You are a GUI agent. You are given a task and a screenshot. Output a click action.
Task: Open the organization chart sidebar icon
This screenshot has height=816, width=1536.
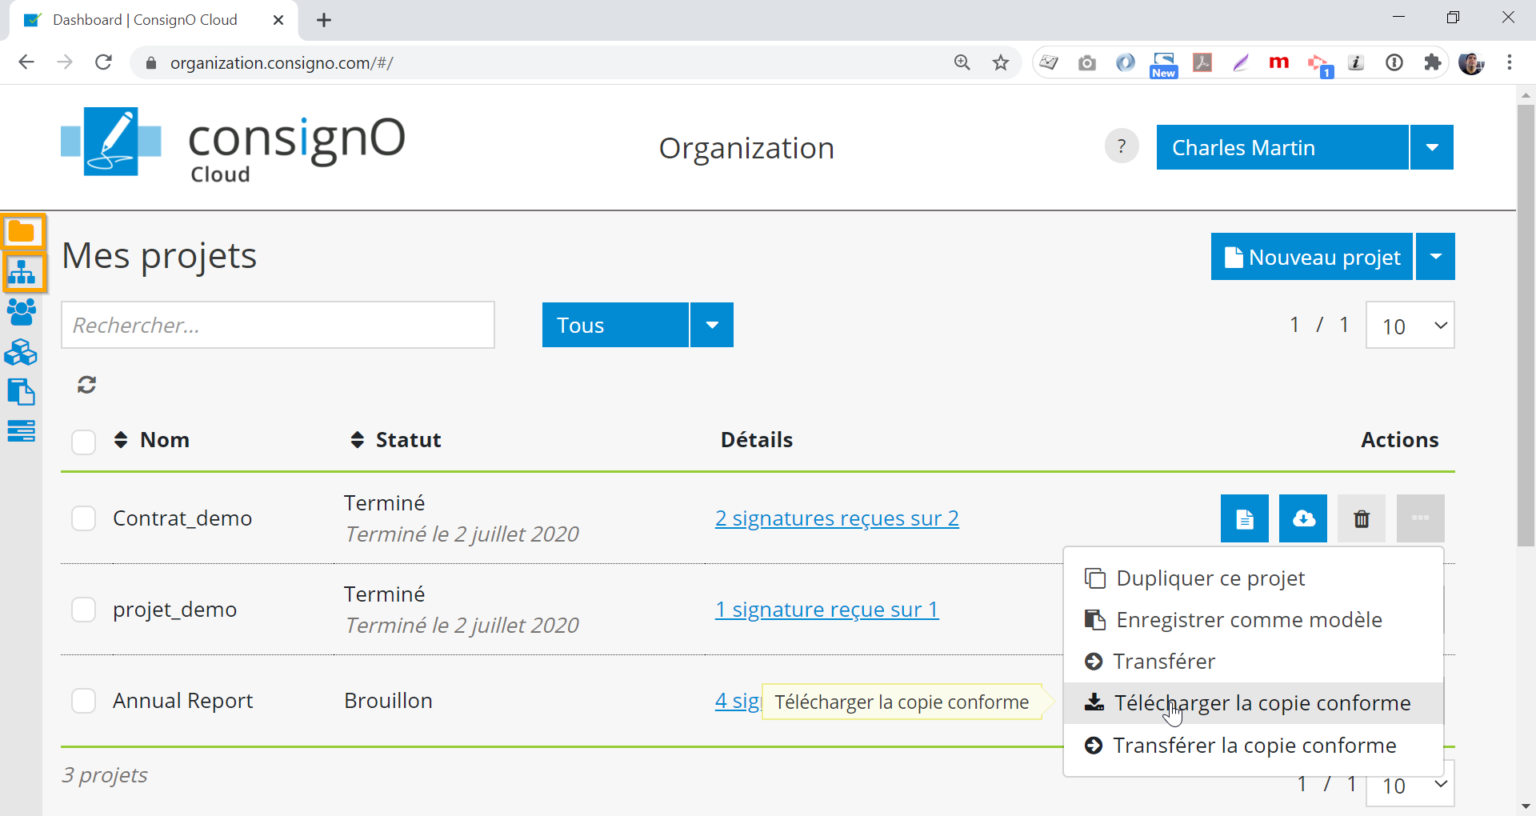point(22,272)
